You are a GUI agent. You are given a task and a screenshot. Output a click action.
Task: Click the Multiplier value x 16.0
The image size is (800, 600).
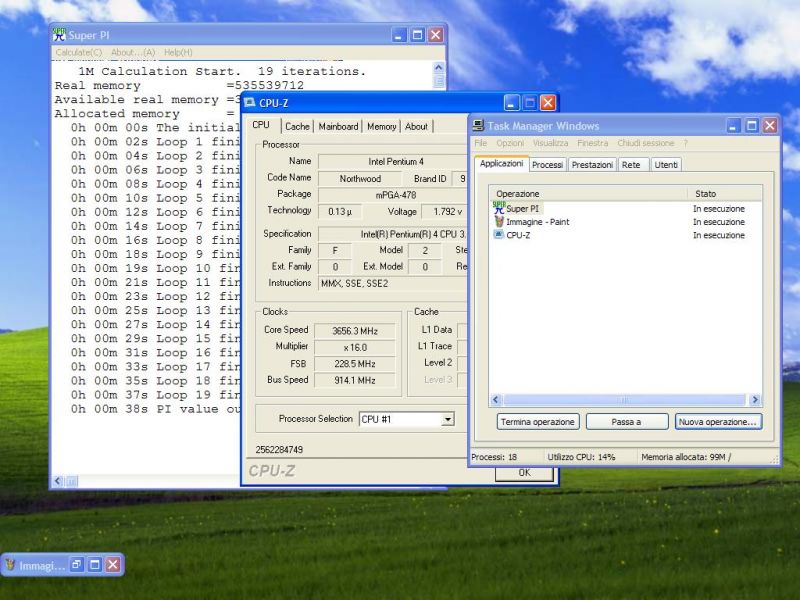pyautogui.click(x=355, y=347)
